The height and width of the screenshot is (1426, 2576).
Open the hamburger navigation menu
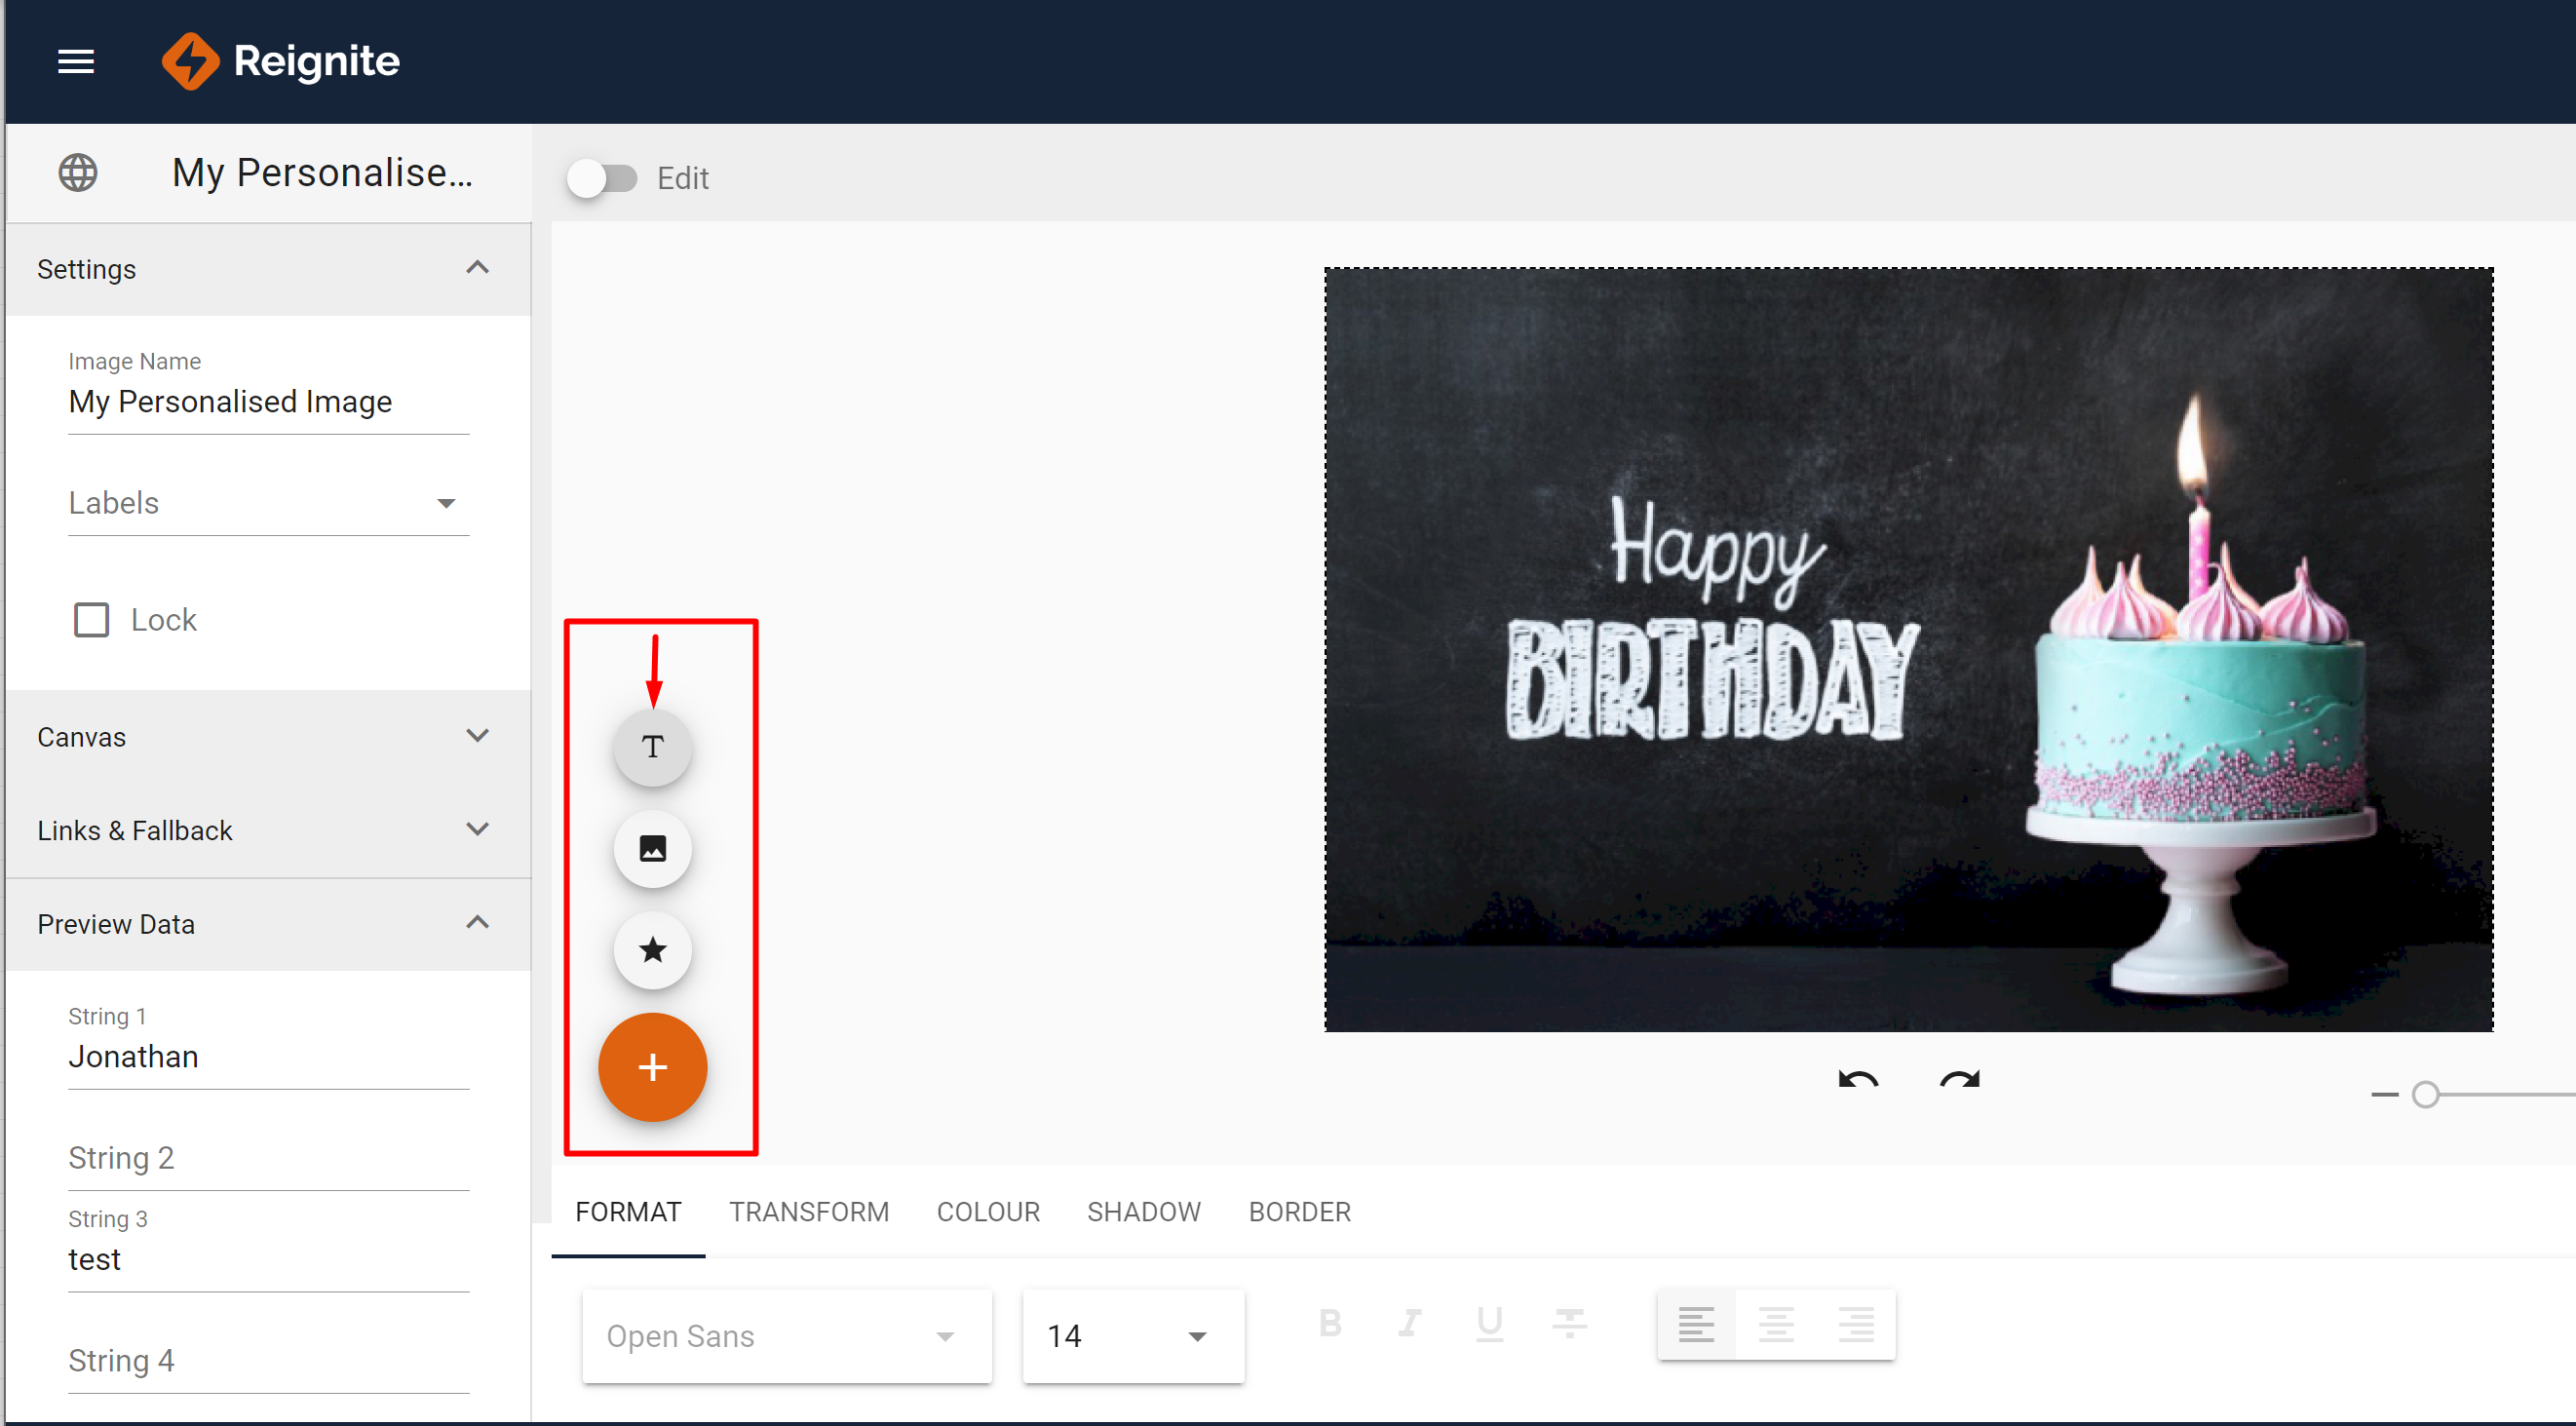tap(76, 62)
